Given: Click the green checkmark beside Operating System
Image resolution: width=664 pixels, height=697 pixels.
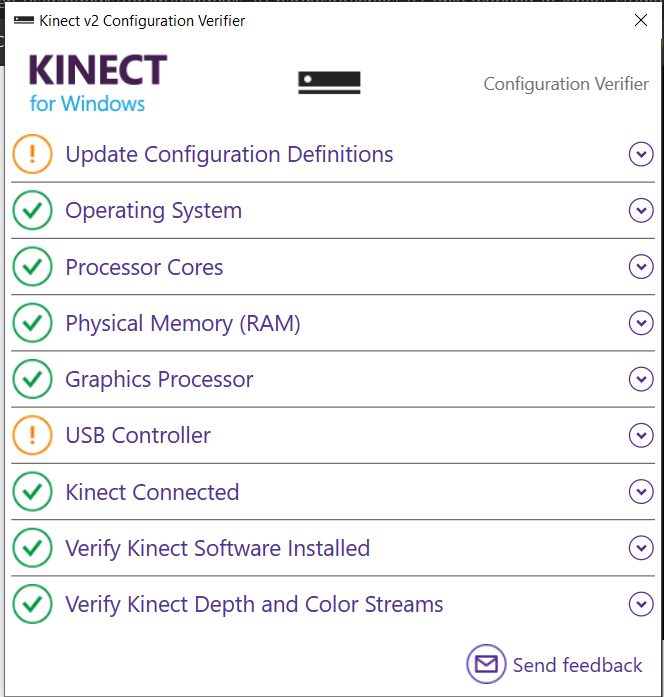Looking at the screenshot, I should (32, 210).
